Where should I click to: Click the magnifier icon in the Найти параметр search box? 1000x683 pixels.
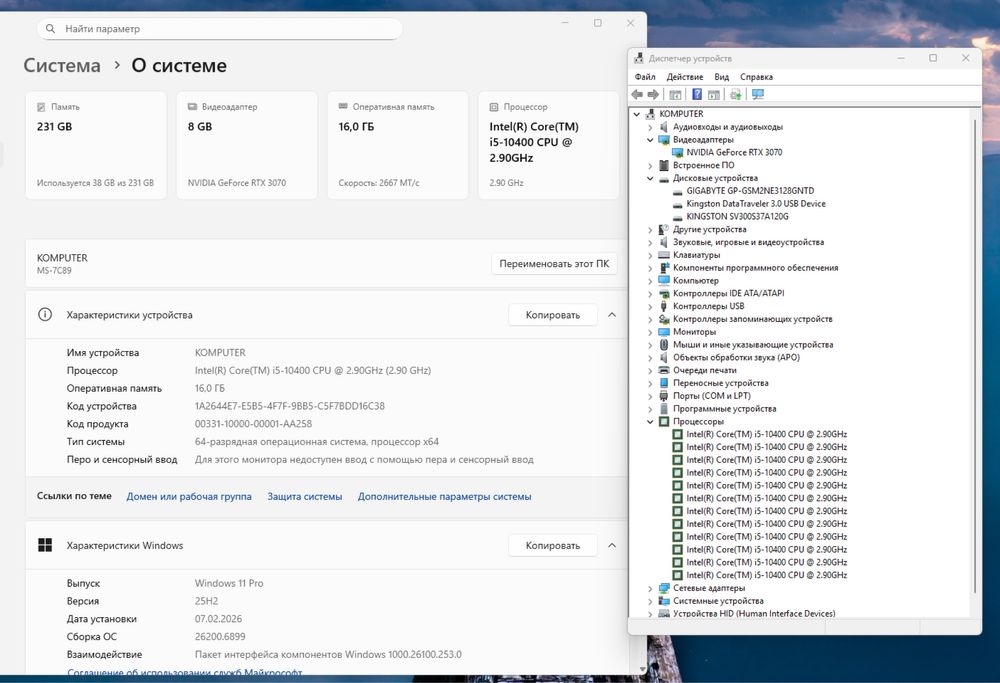50,29
